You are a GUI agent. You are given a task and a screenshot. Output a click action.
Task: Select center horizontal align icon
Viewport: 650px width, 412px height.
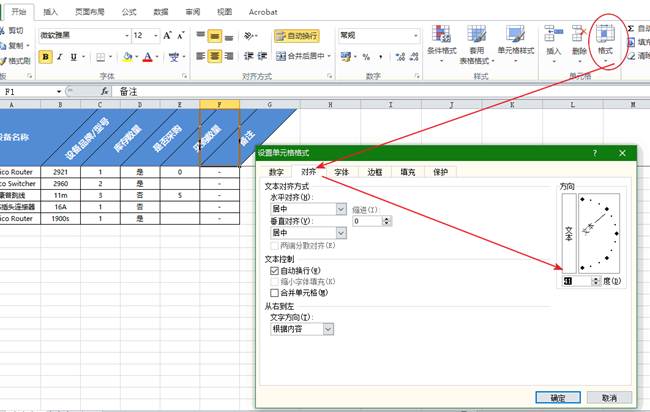pyautogui.click(x=215, y=56)
